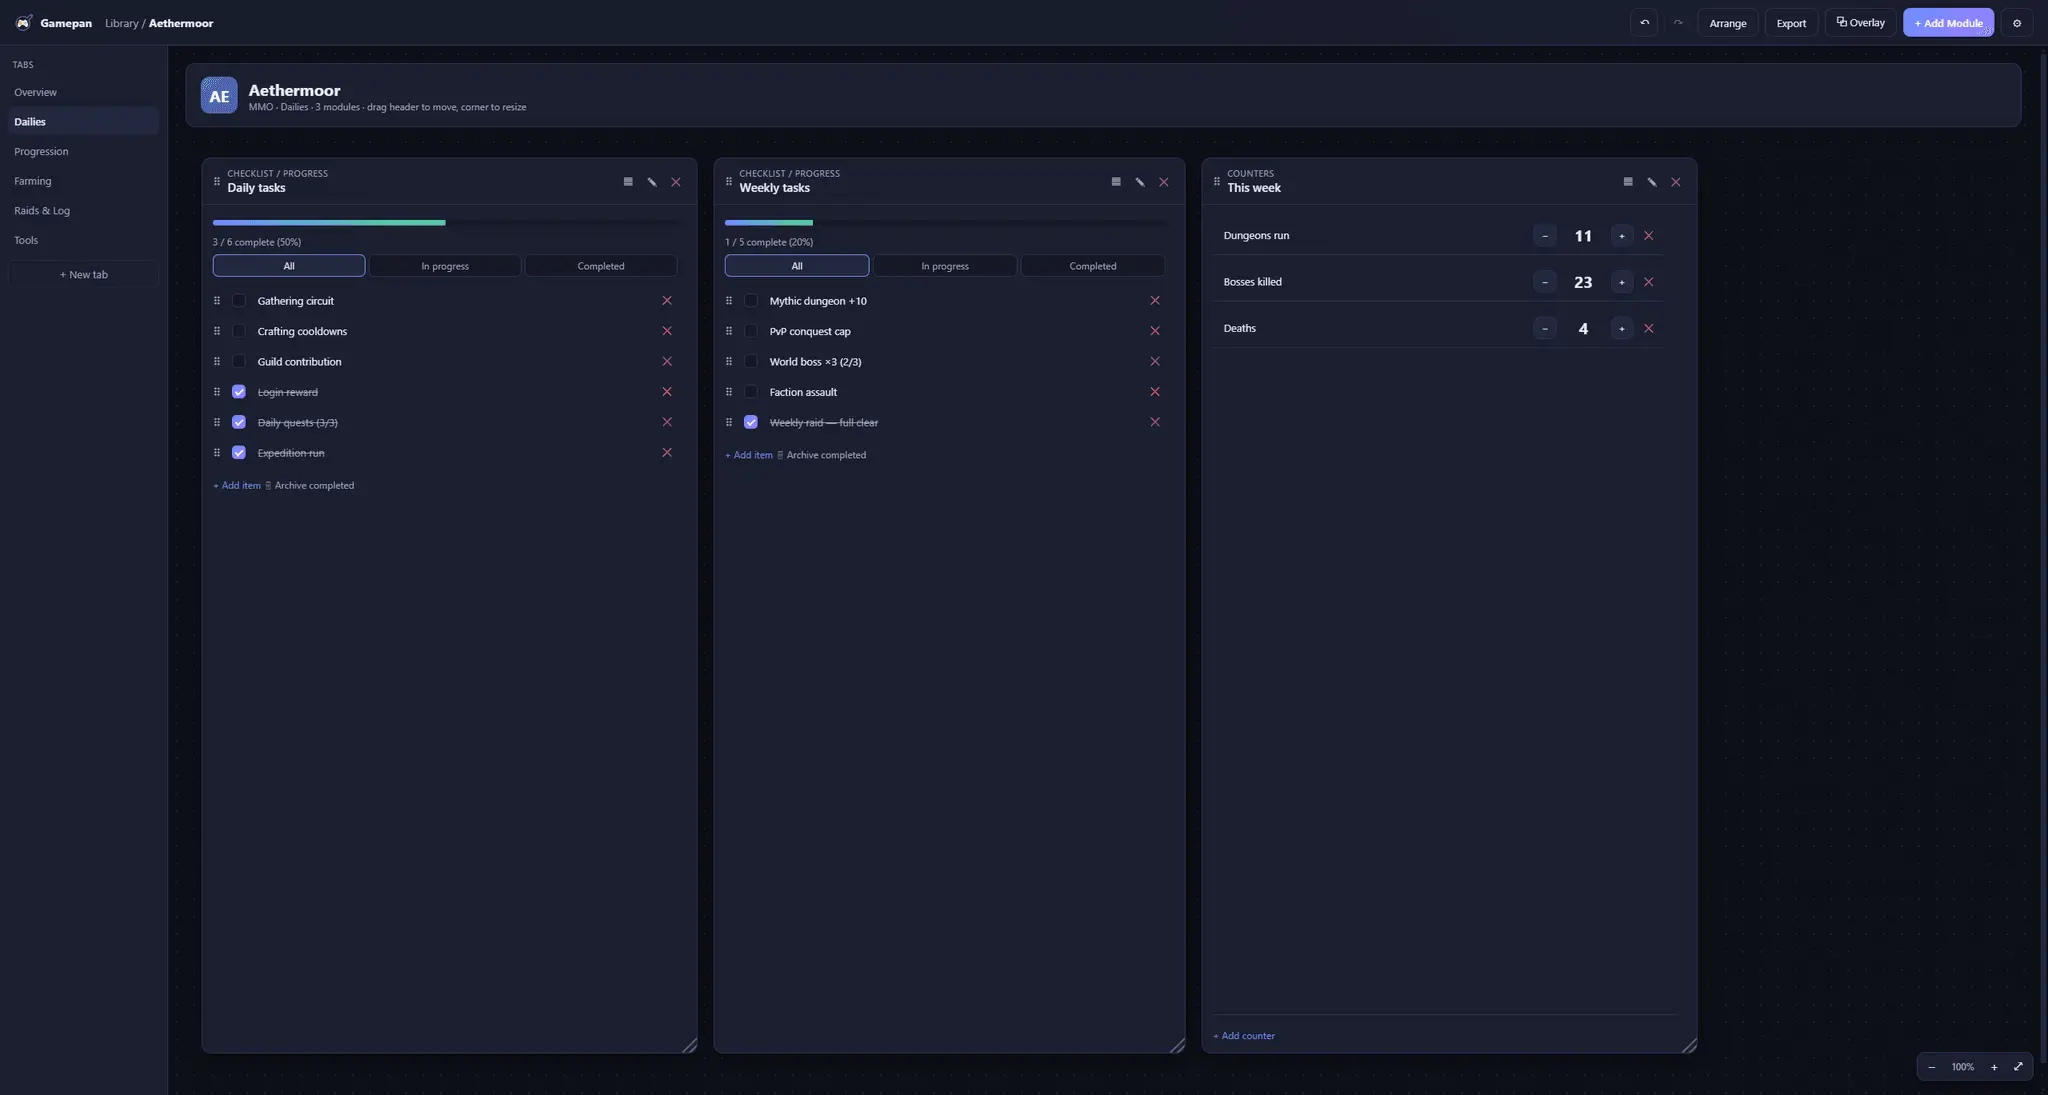Increment the Dungeons run counter
This screenshot has height=1095, width=2048.
[1622, 236]
